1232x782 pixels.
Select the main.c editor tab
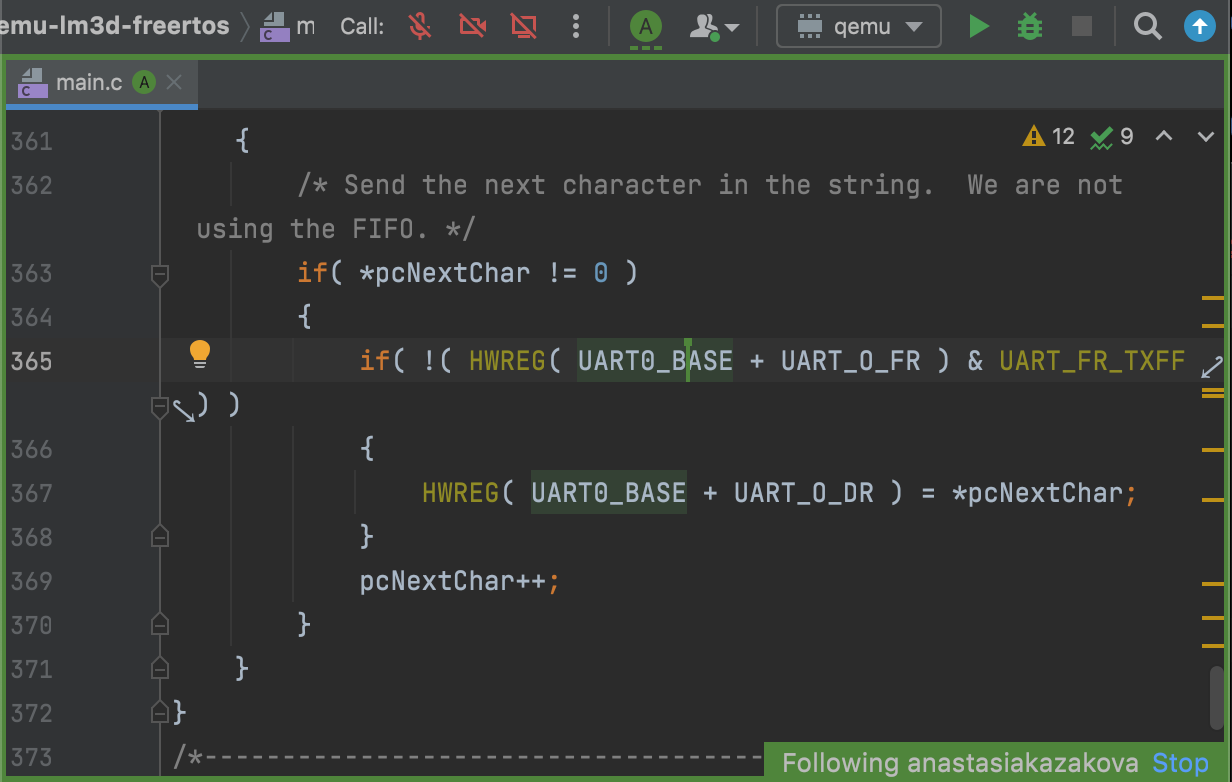tap(88, 83)
